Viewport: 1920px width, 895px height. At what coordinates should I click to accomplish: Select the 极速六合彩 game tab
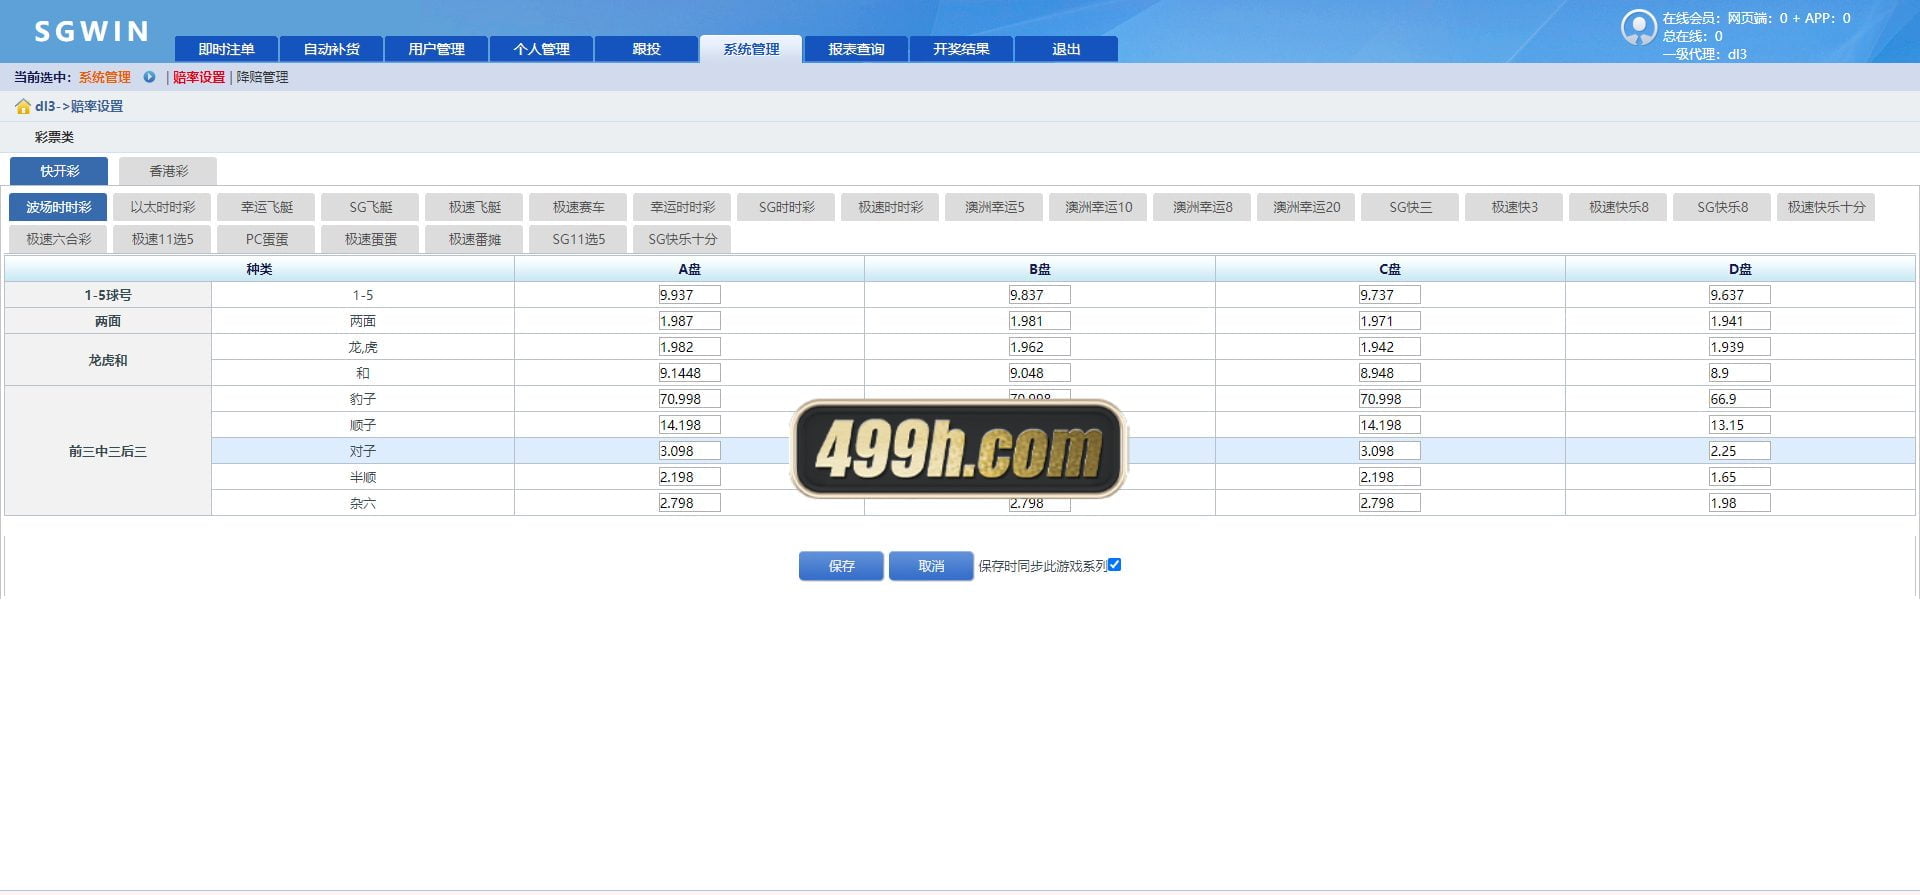point(58,239)
